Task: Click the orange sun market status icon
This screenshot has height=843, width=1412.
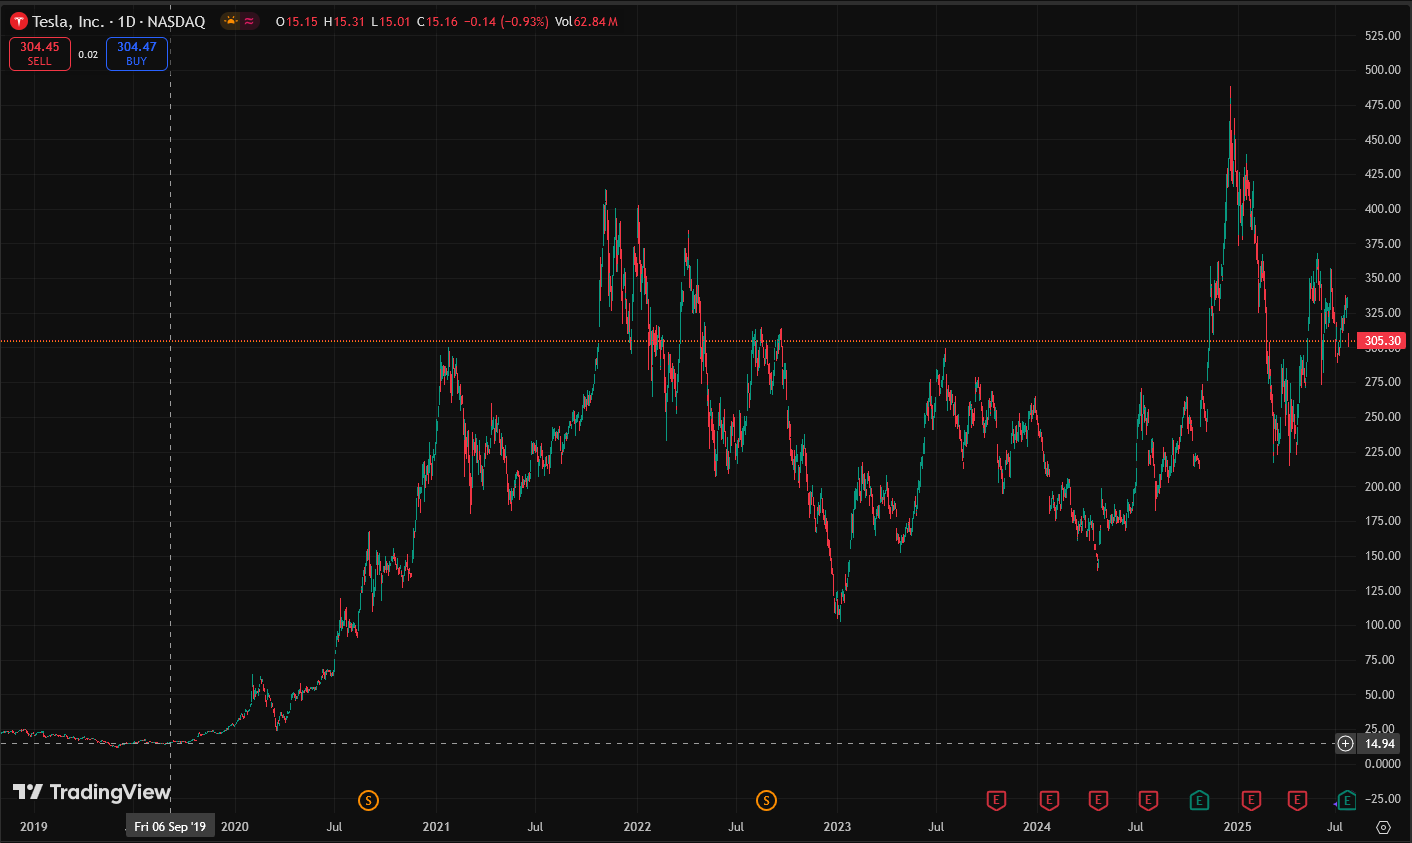Action: pyautogui.click(x=231, y=21)
